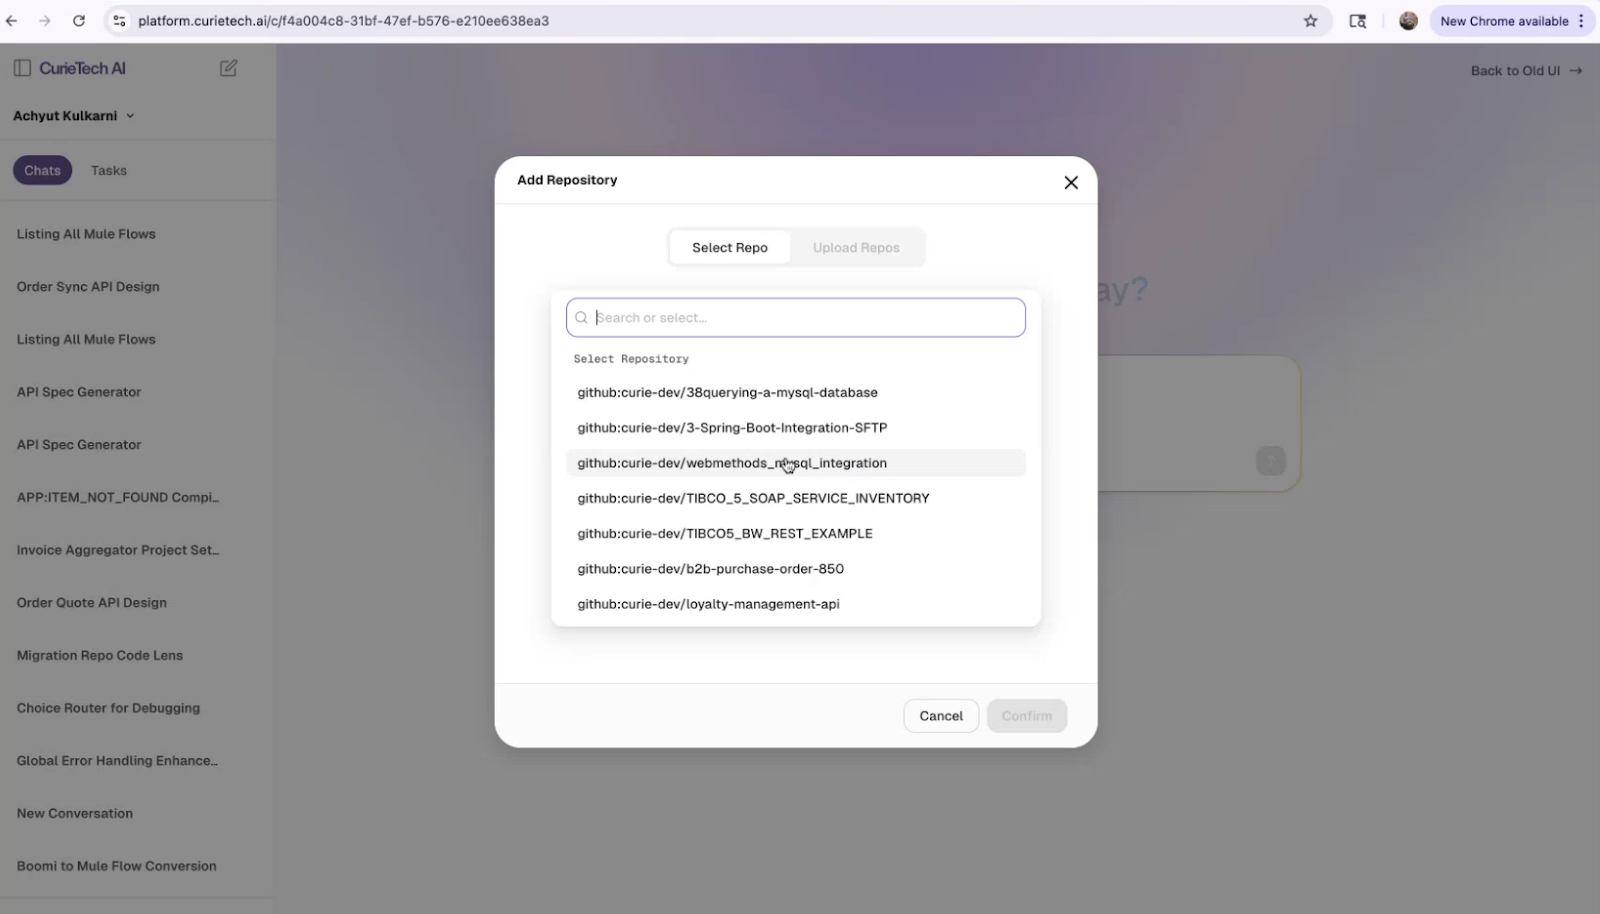Click the arrow beside Back to Old UI
The width and height of the screenshot is (1600, 914).
click(x=1575, y=70)
